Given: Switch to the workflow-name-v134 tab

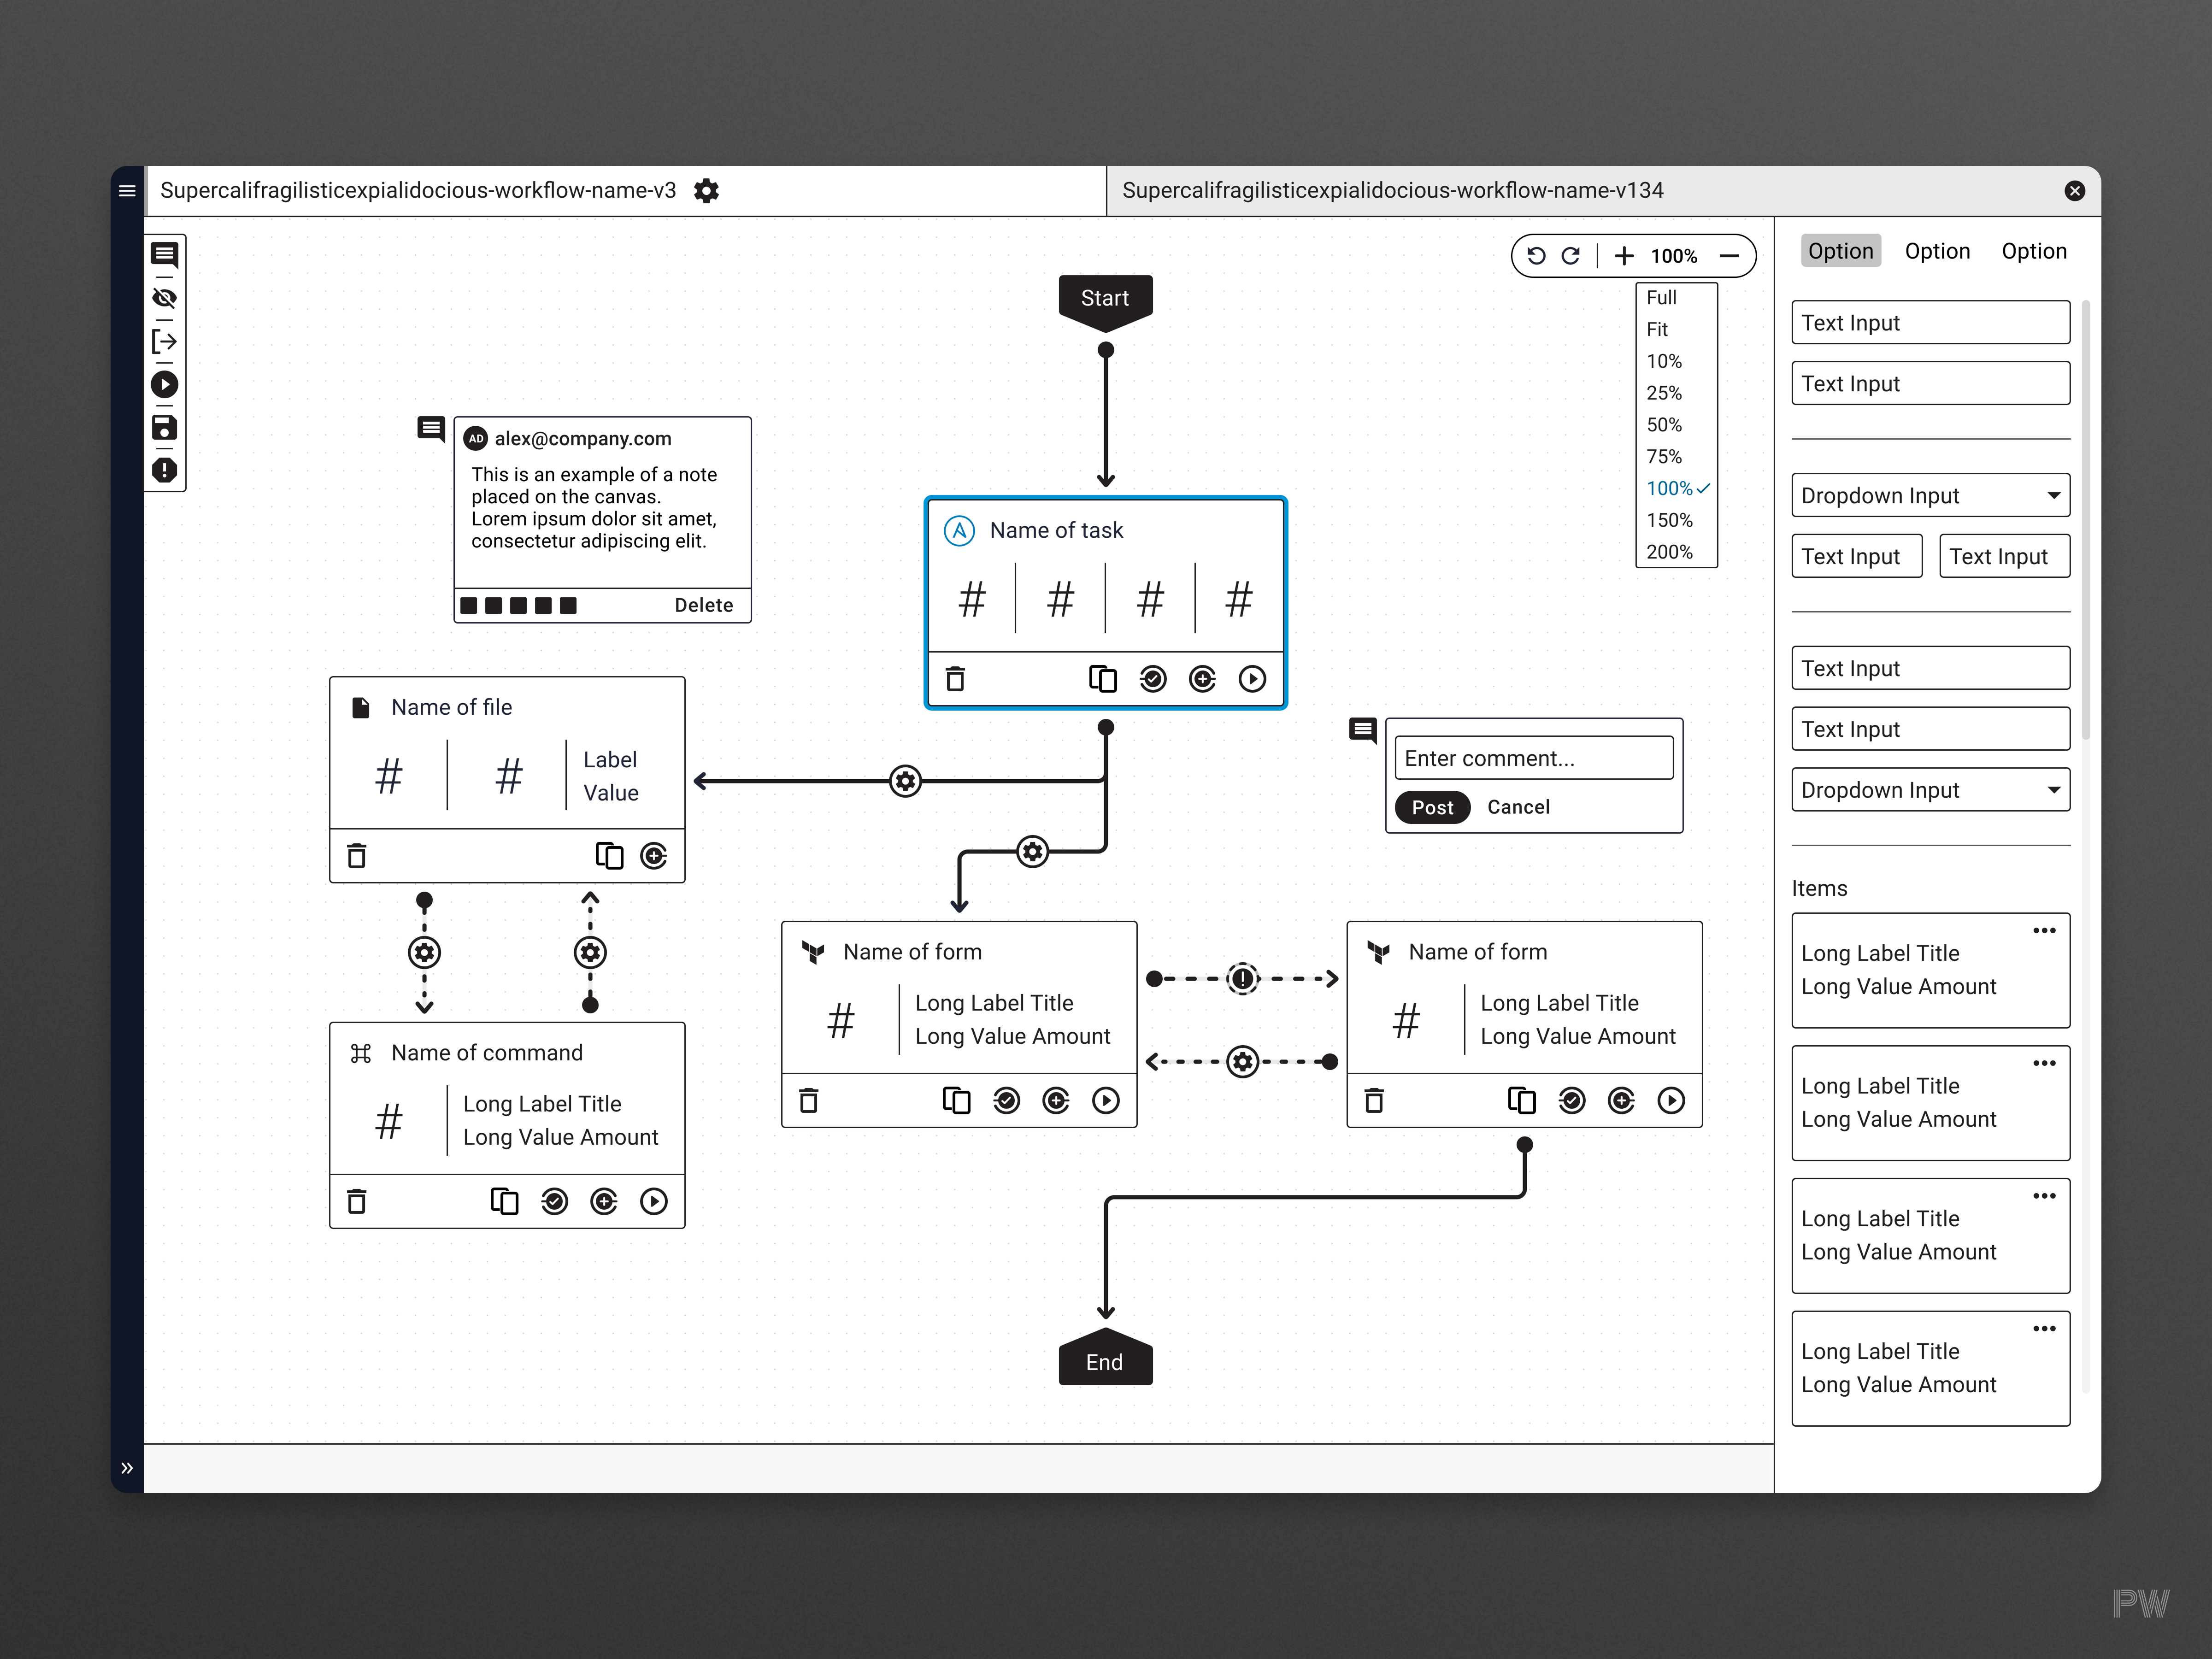Looking at the screenshot, I should (1393, 190).
